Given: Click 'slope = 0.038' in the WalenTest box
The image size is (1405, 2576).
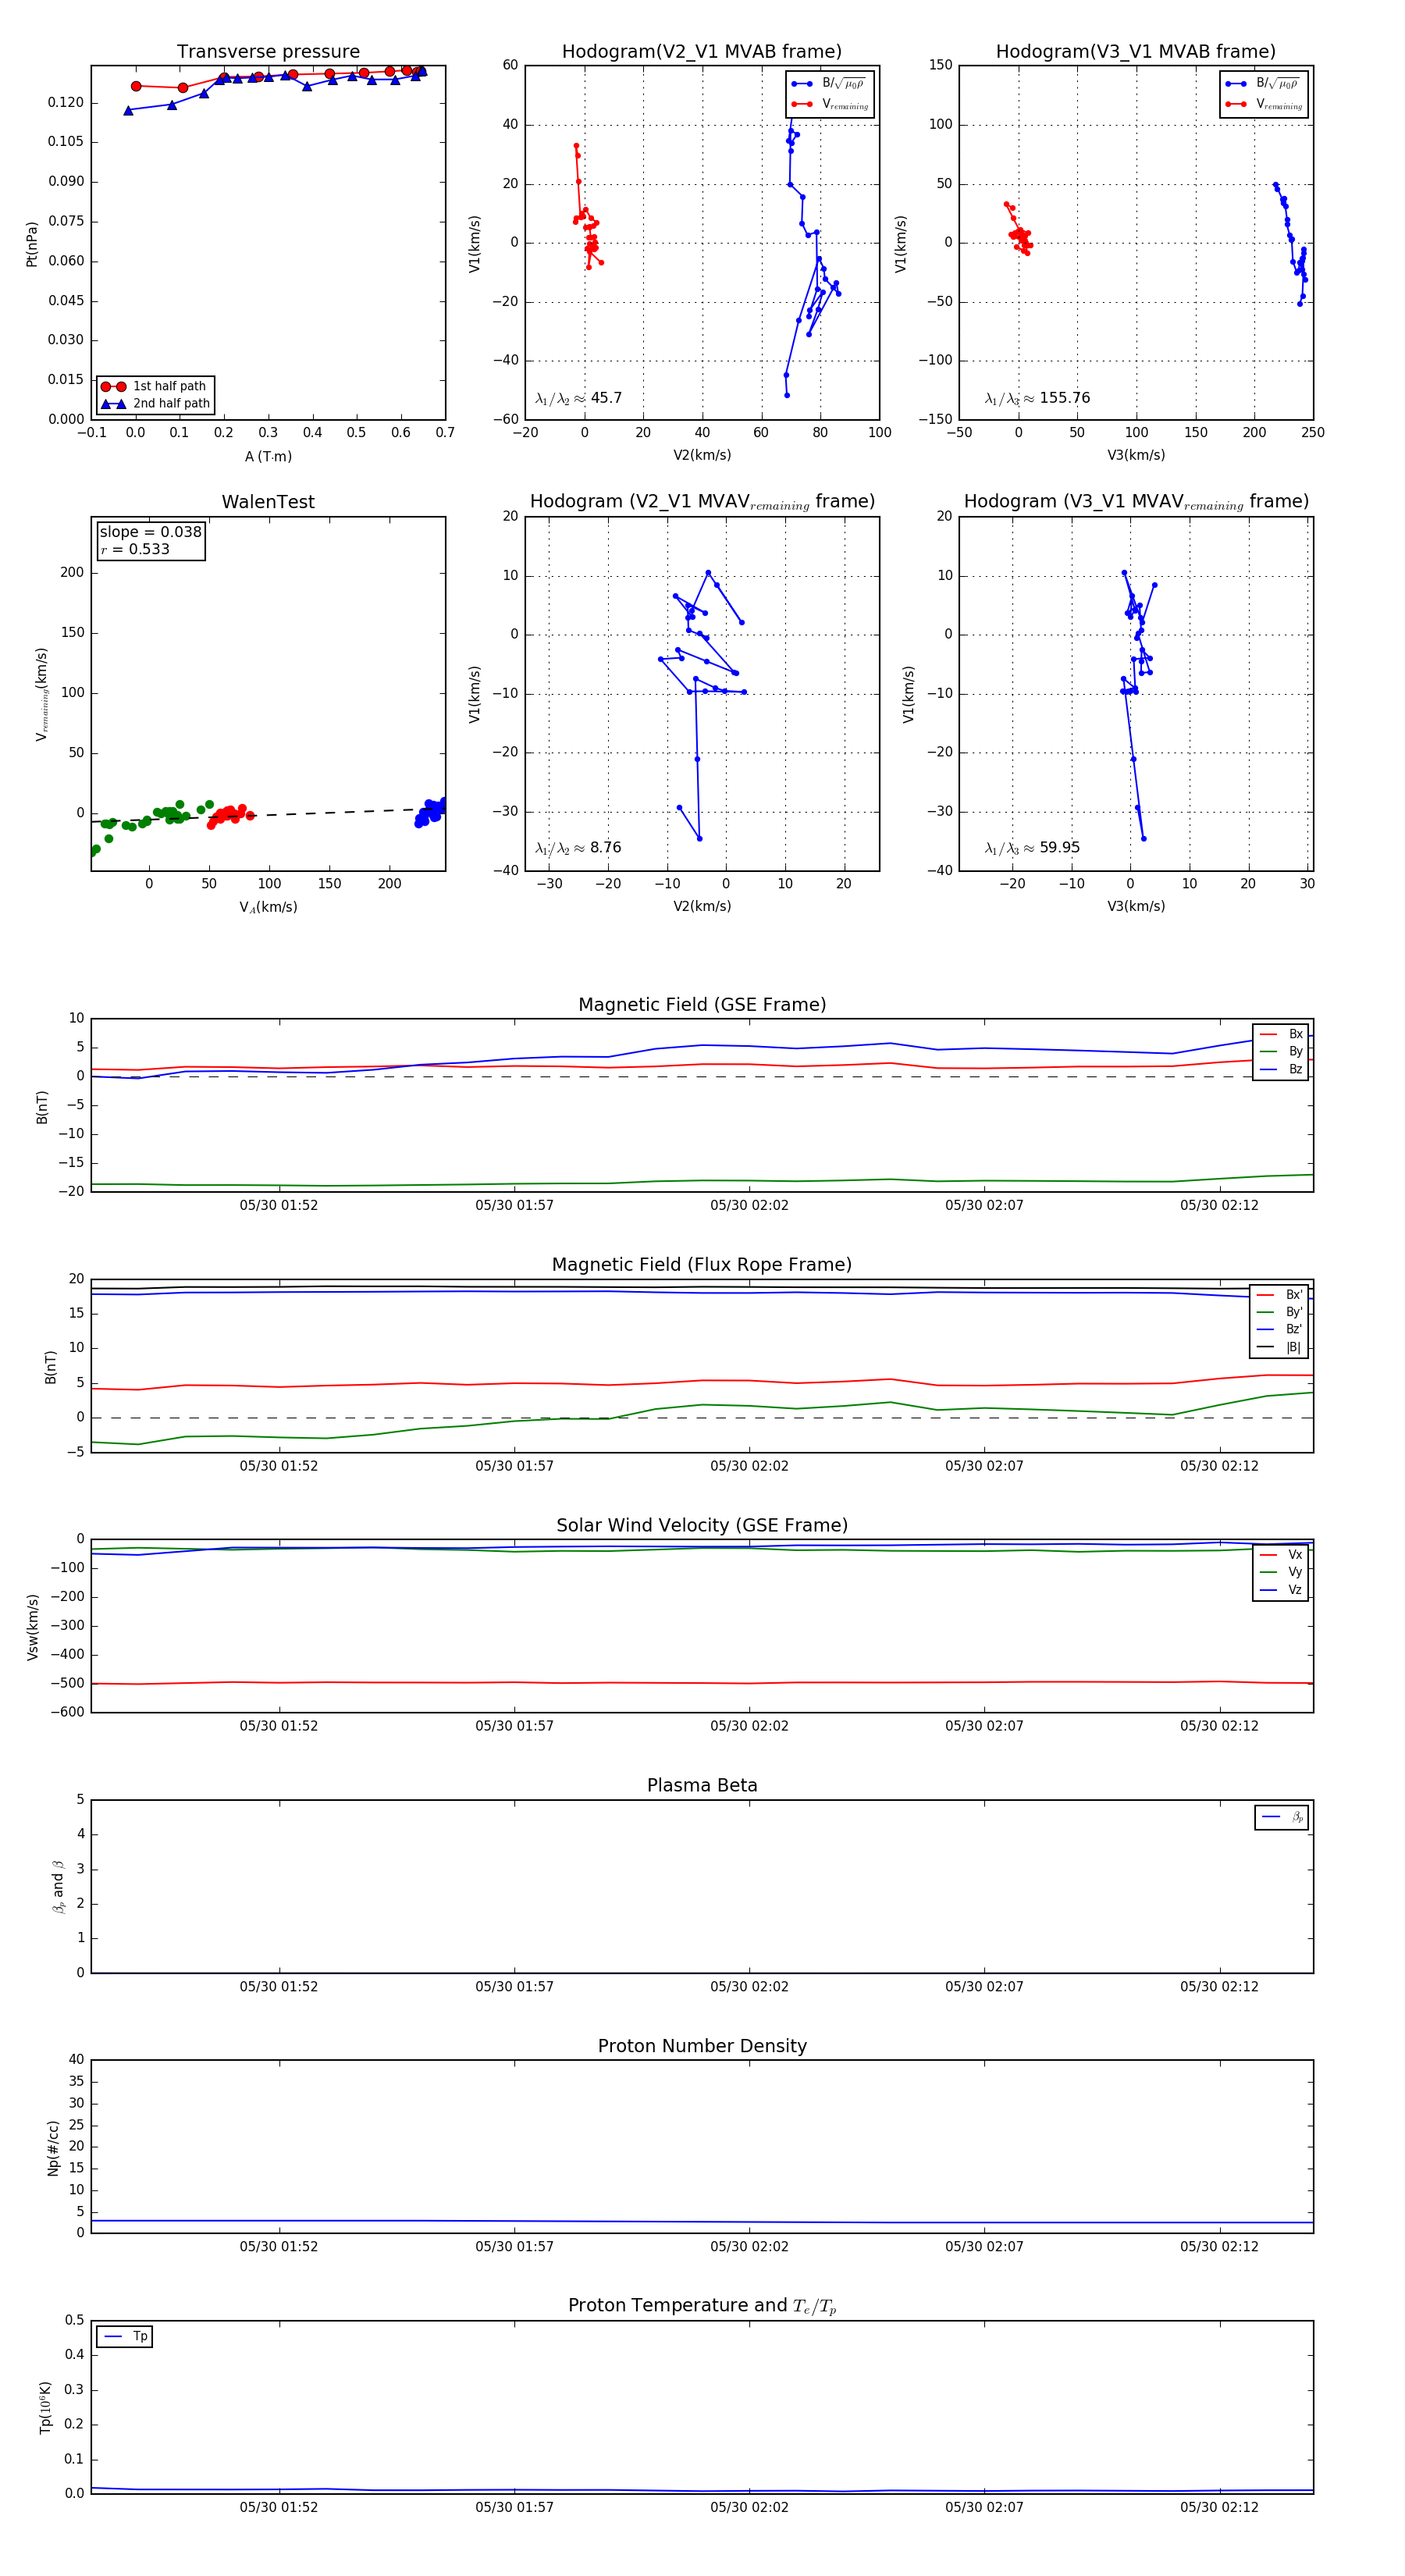Looking at the screenshot, I should [x=151, y=532].
